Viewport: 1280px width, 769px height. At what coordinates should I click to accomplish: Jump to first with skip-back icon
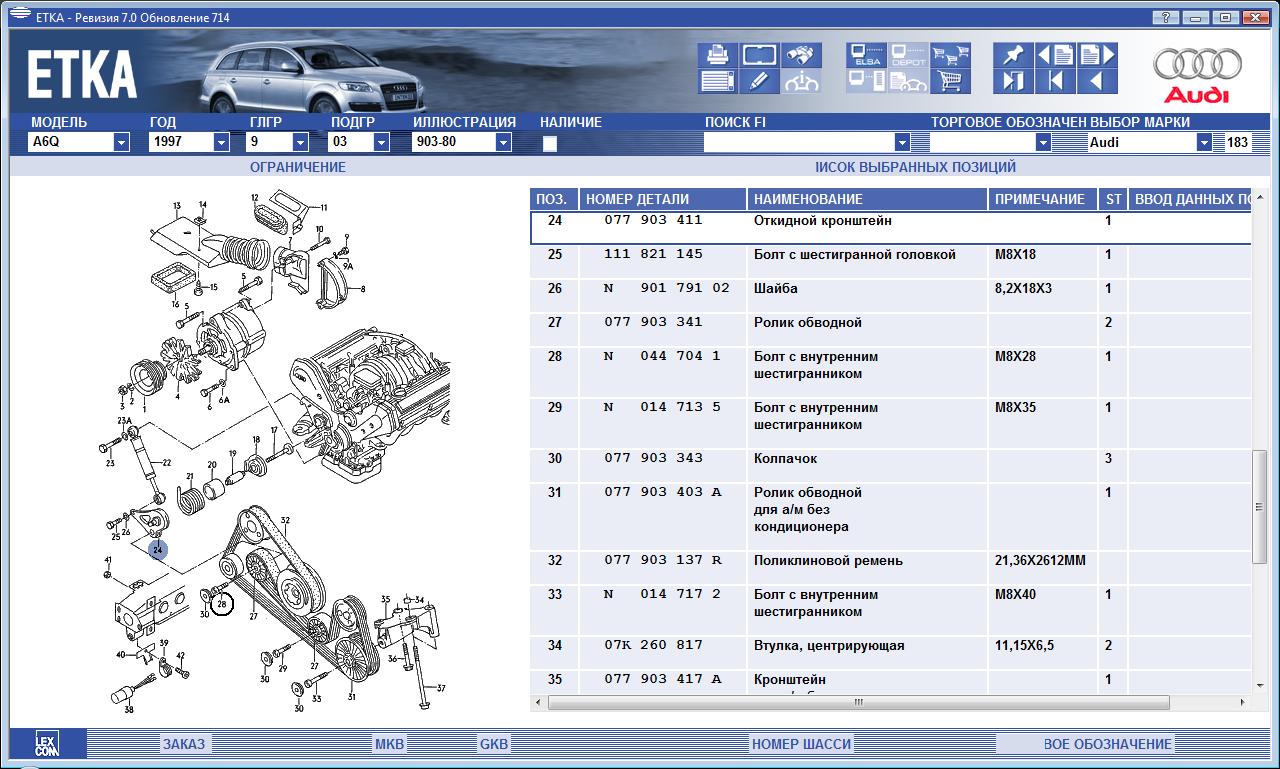[1055, 81]
